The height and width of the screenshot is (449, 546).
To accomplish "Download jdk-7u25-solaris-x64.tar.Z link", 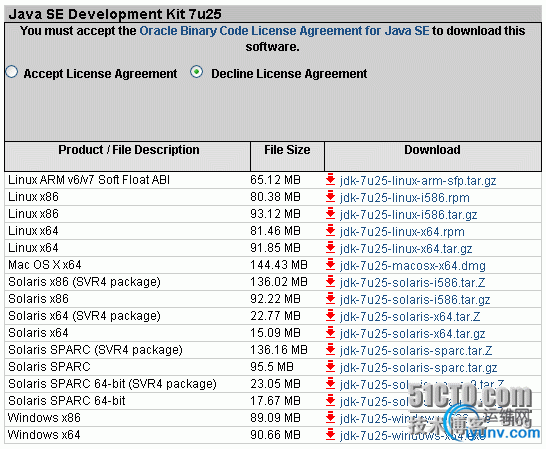I will click(x=410, y=317).
